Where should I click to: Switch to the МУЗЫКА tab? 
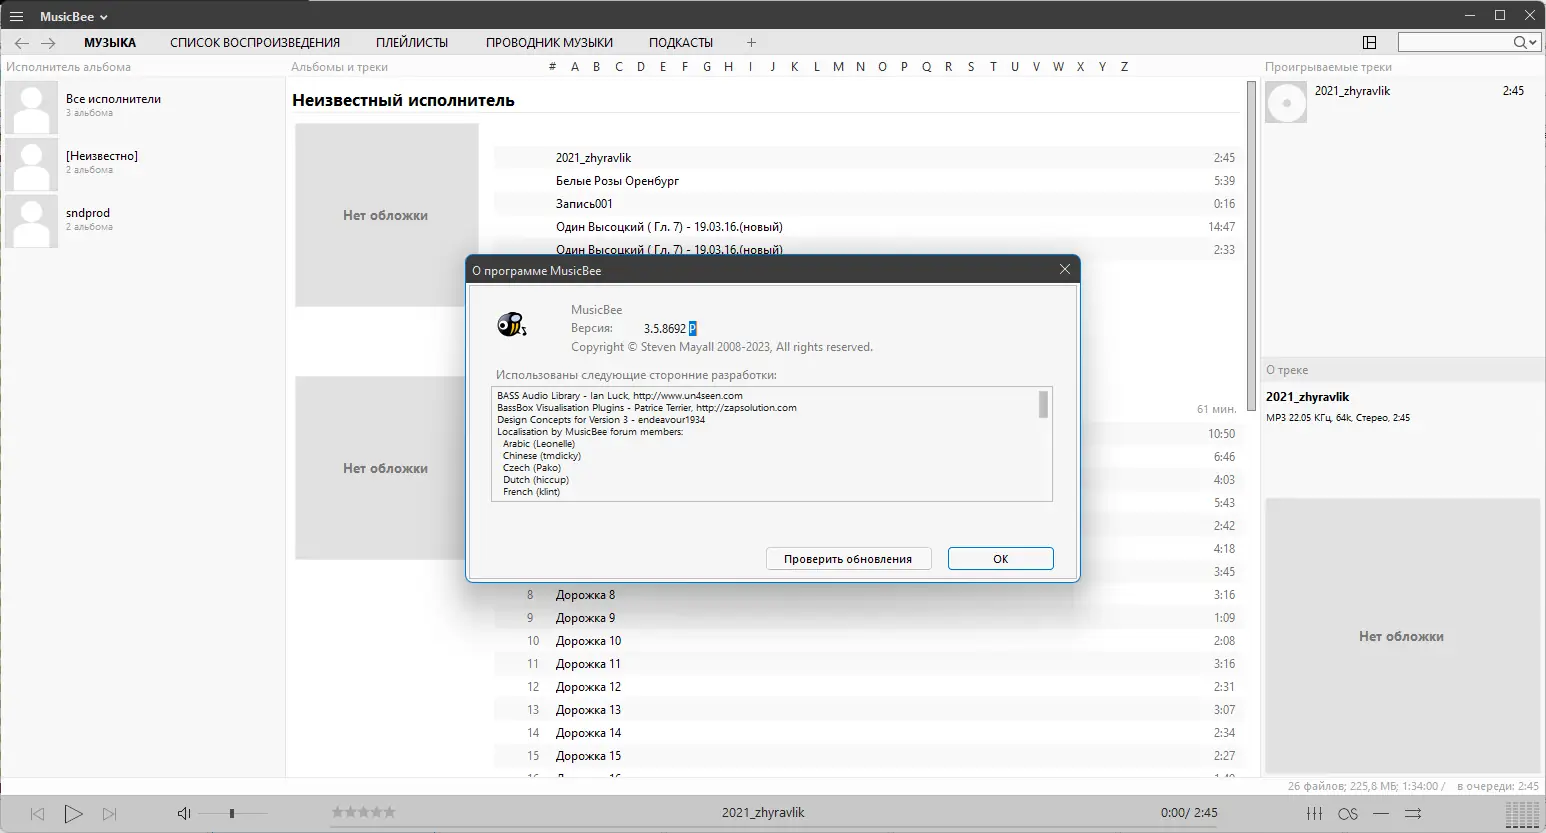pos(110,43)
